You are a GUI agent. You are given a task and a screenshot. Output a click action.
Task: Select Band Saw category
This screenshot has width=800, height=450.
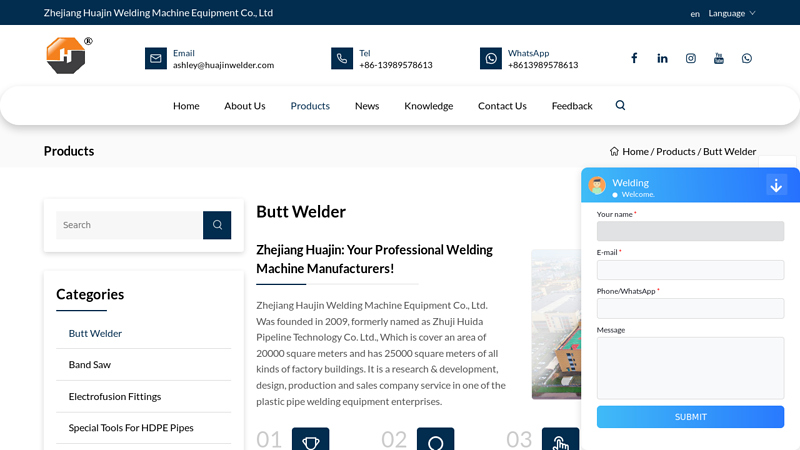click(x=90, y=364)
